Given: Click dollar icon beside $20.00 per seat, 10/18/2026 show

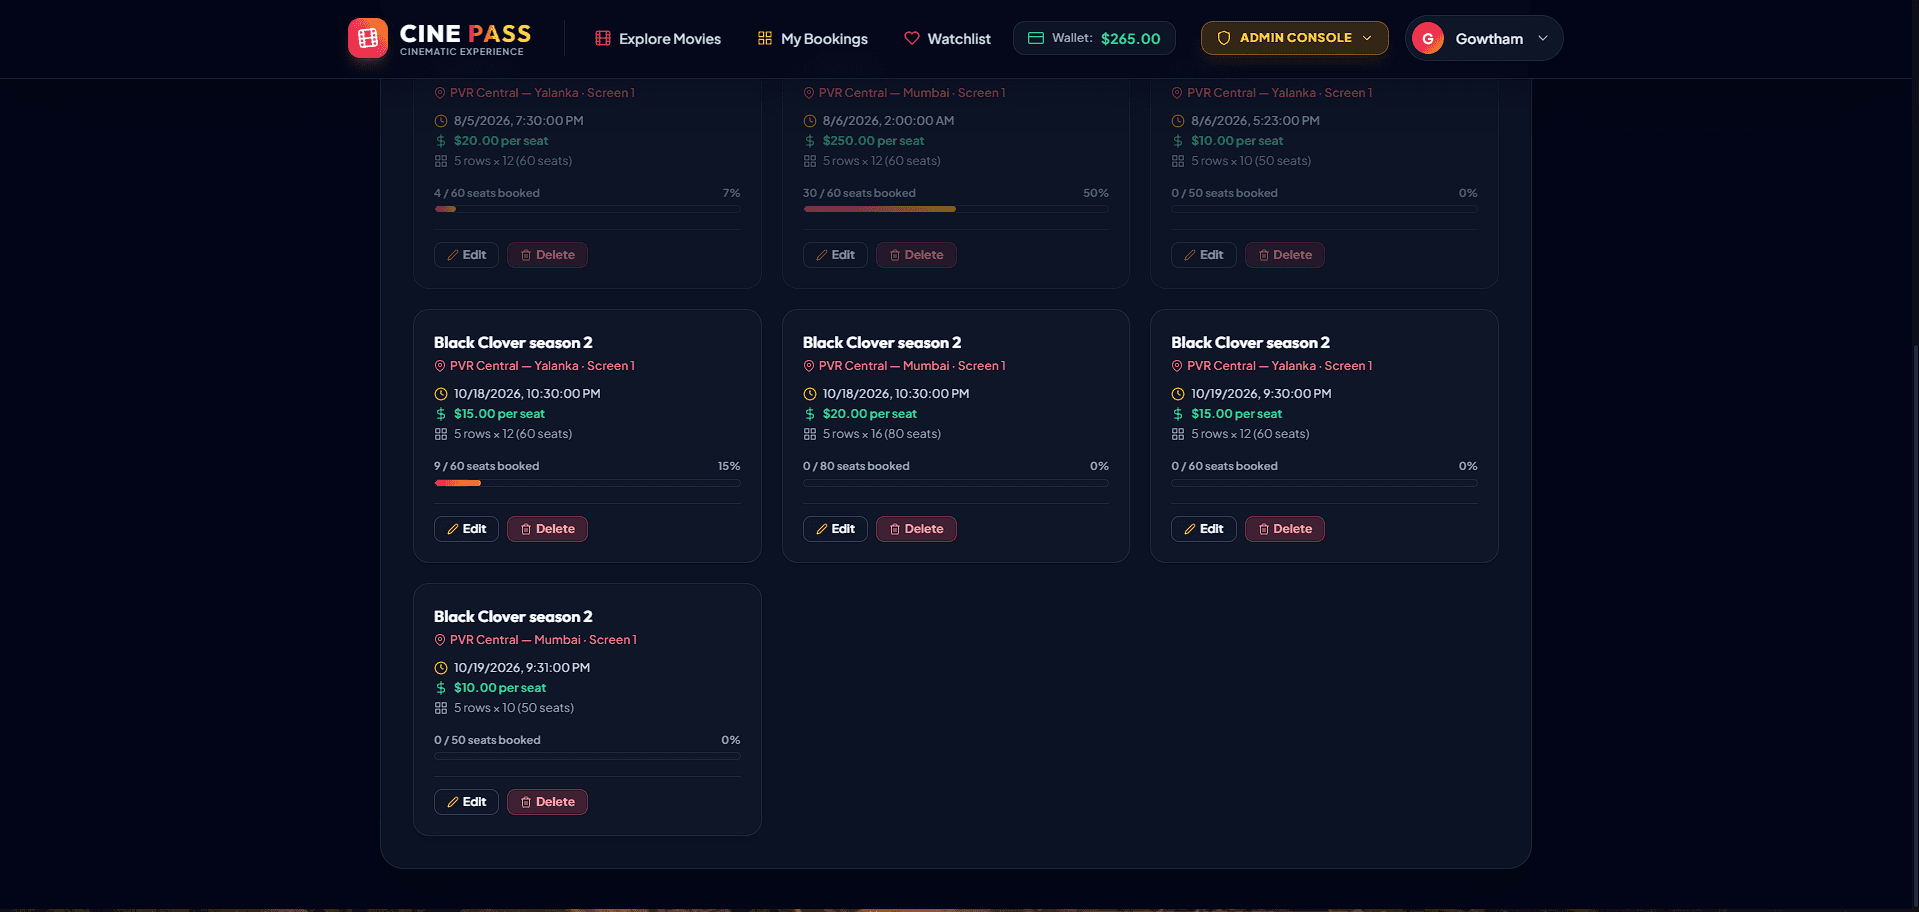Looking at the screenshot, I should tap(809, 414).
